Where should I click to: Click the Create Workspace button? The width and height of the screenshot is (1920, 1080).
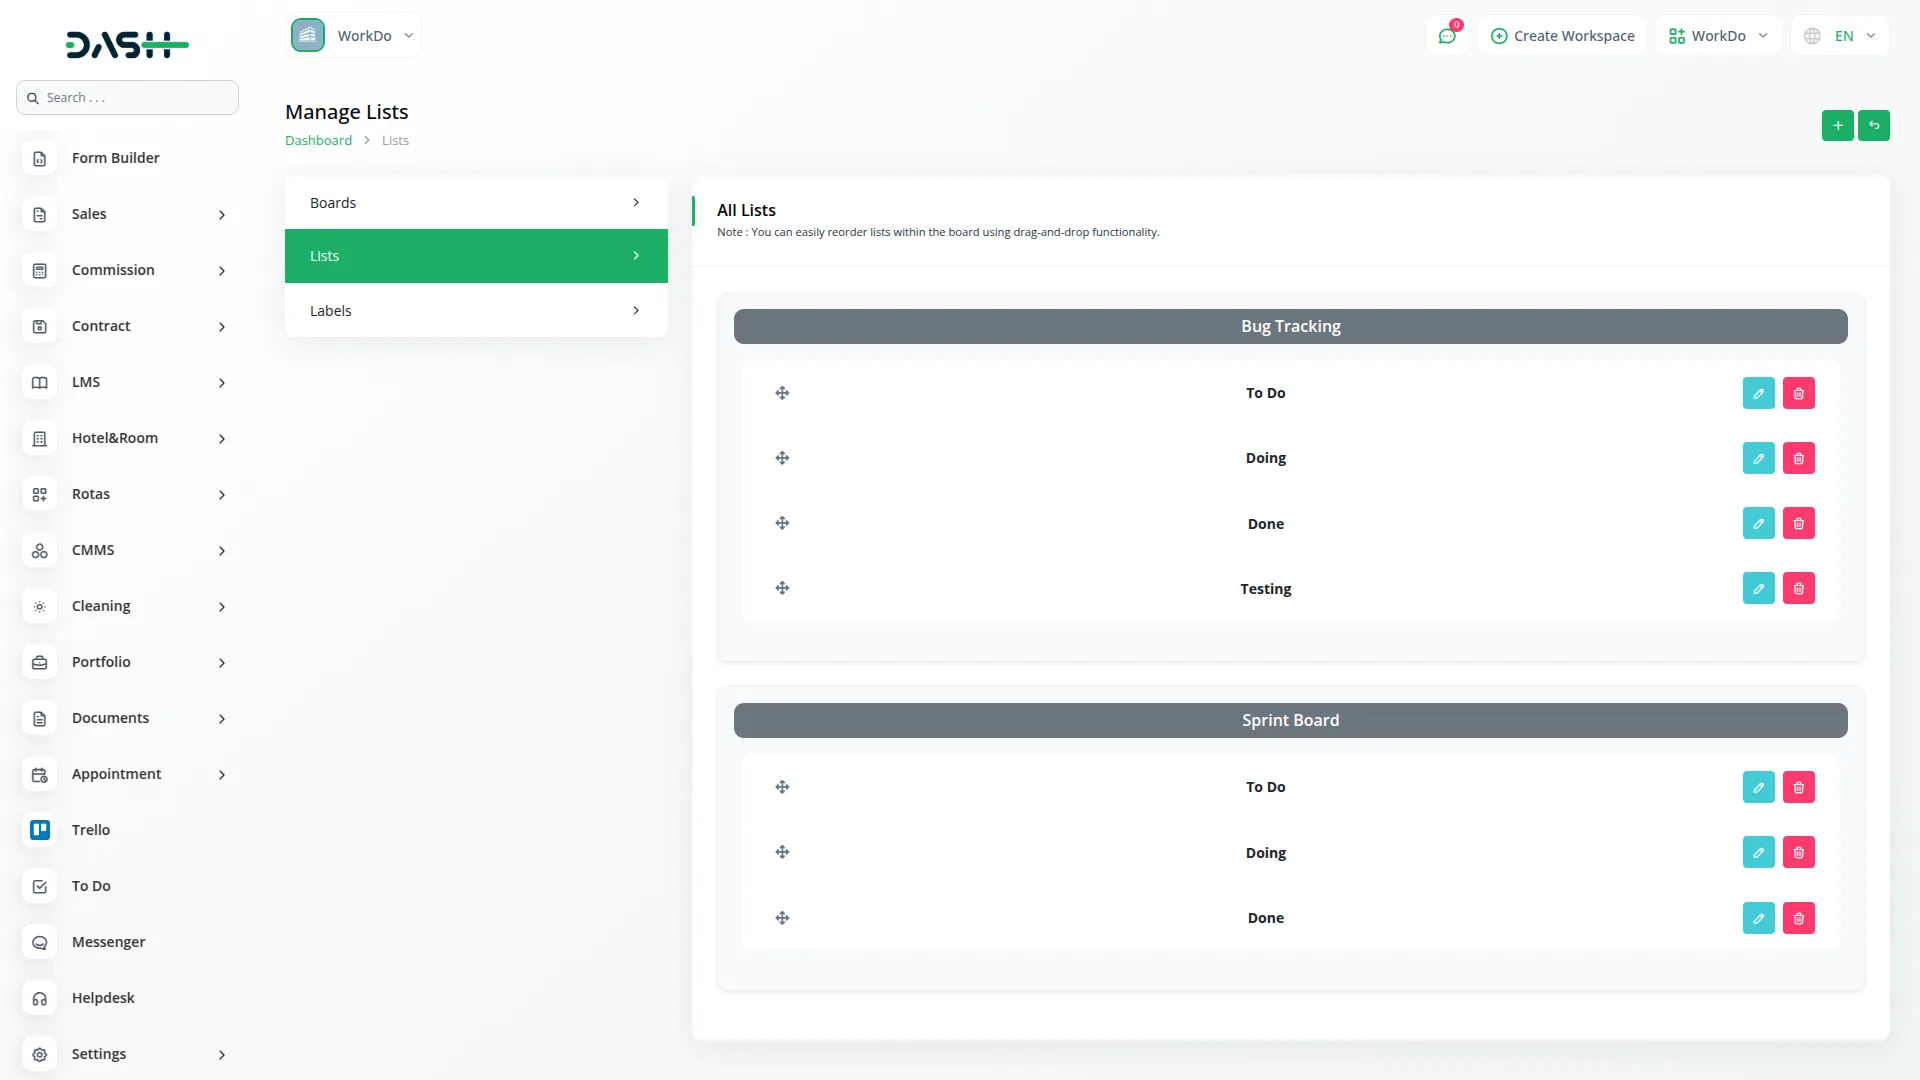[x=1562, y=35]
